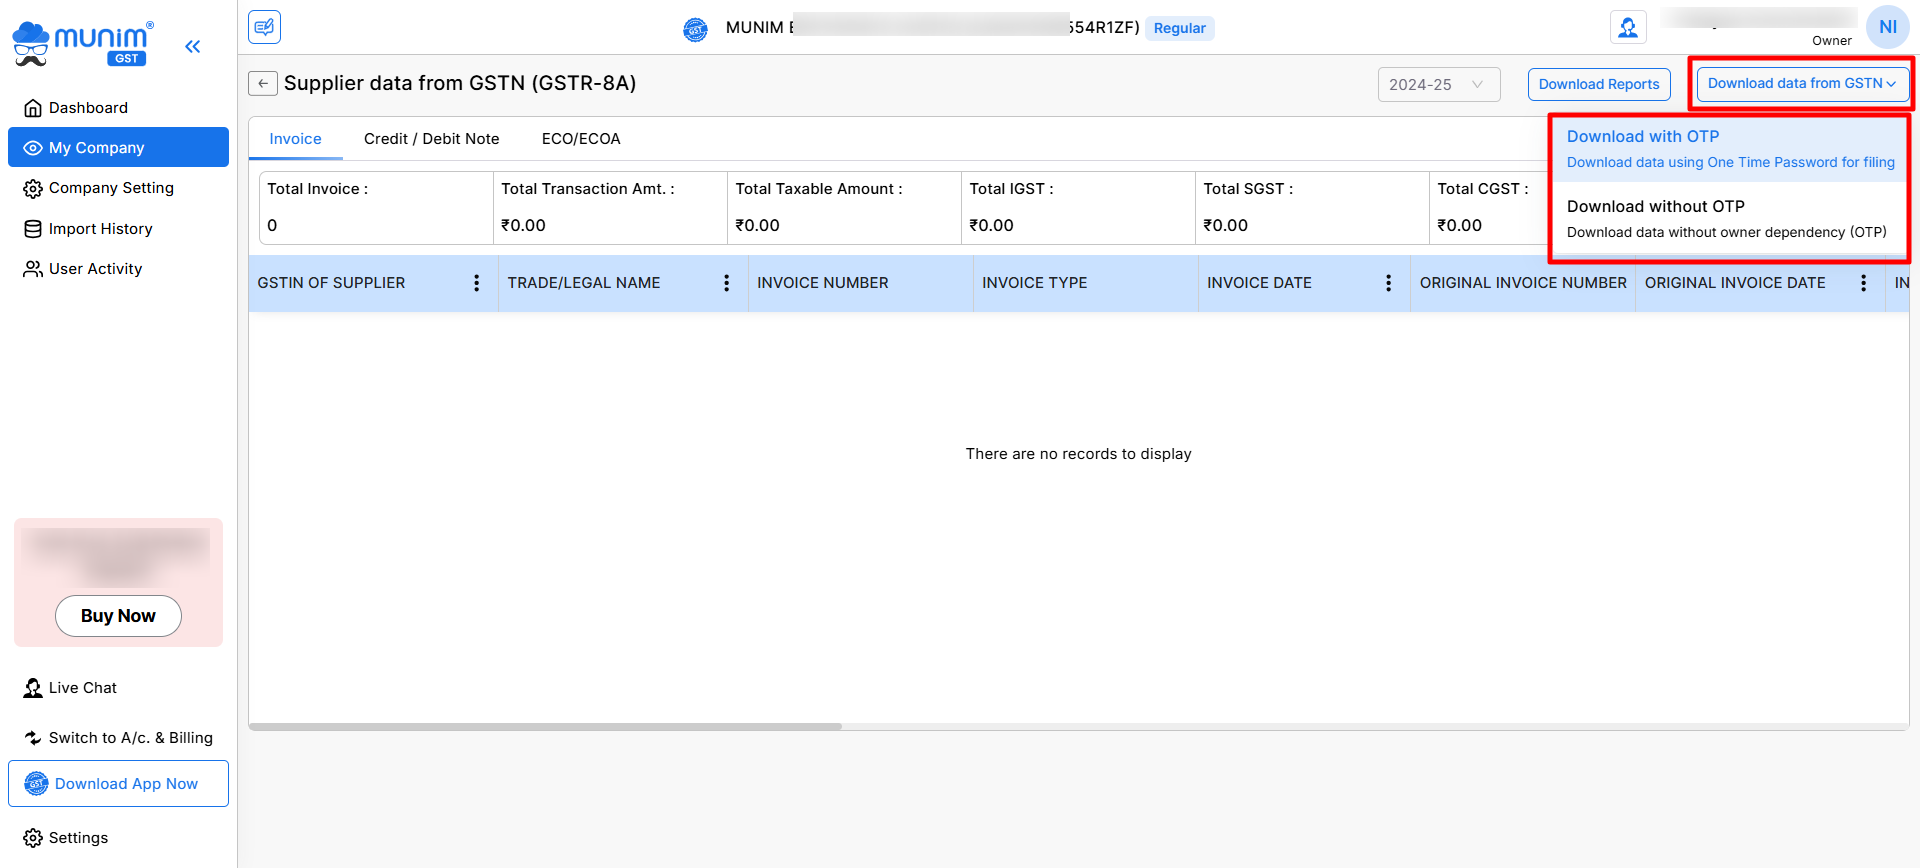Click the Download Reports button

[1598, 85]
